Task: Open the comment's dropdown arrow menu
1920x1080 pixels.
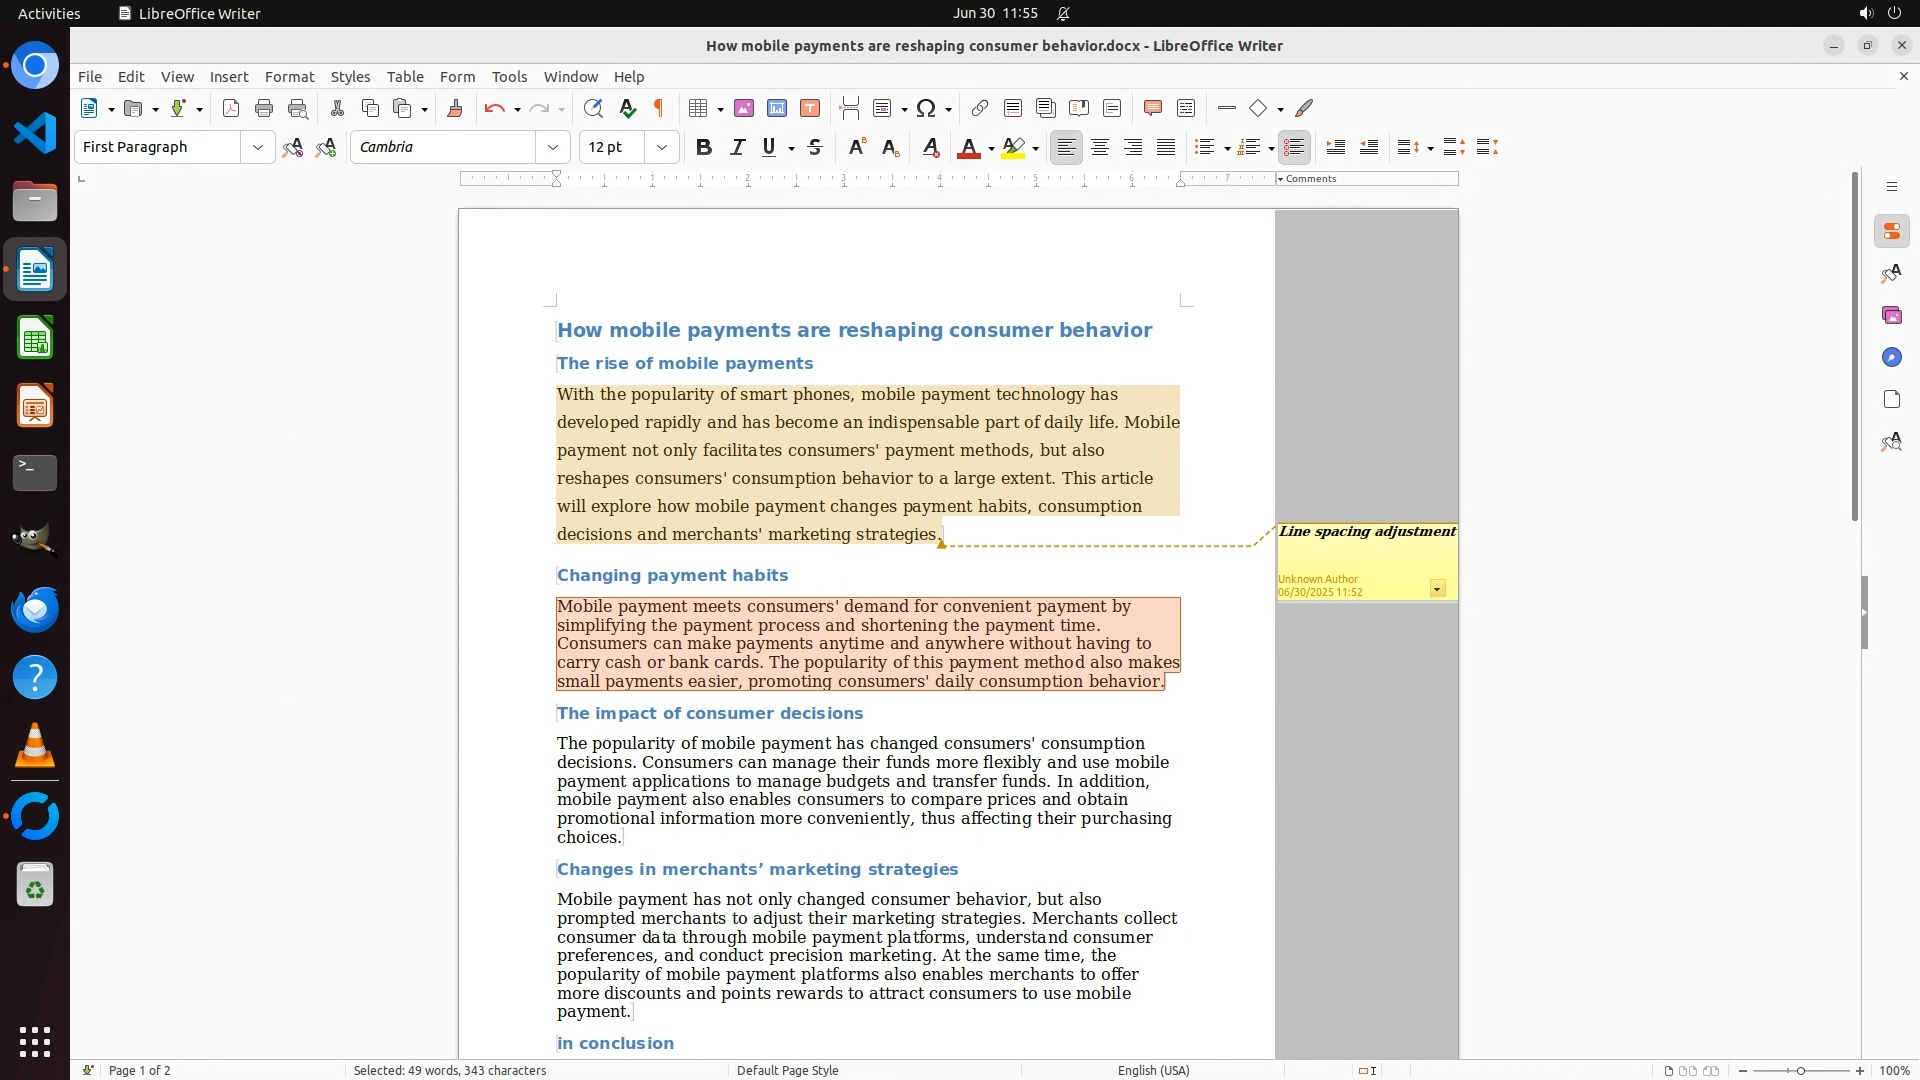Action: 1437,589
